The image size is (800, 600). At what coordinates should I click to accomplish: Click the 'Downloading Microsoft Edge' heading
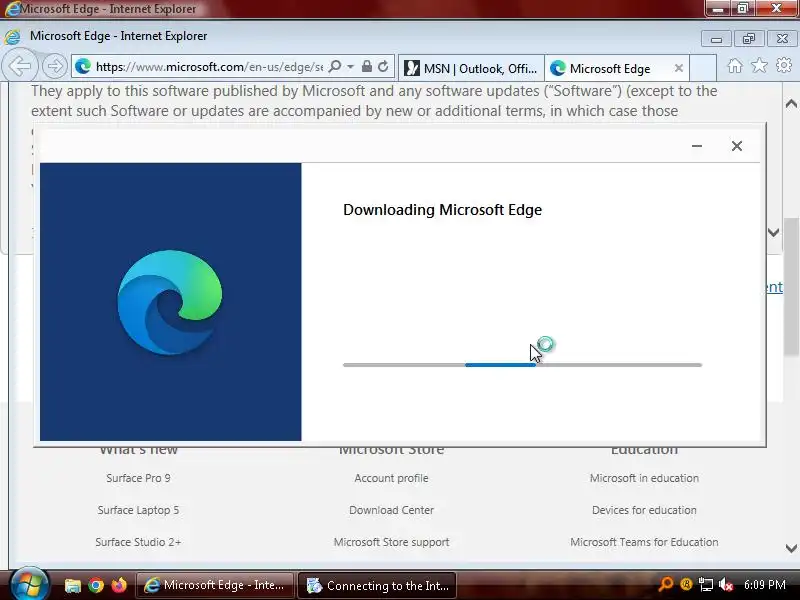(x=442, y=210)
